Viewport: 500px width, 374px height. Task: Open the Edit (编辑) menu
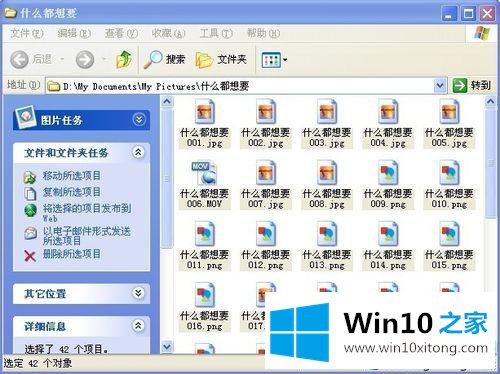tap(74, 33)
